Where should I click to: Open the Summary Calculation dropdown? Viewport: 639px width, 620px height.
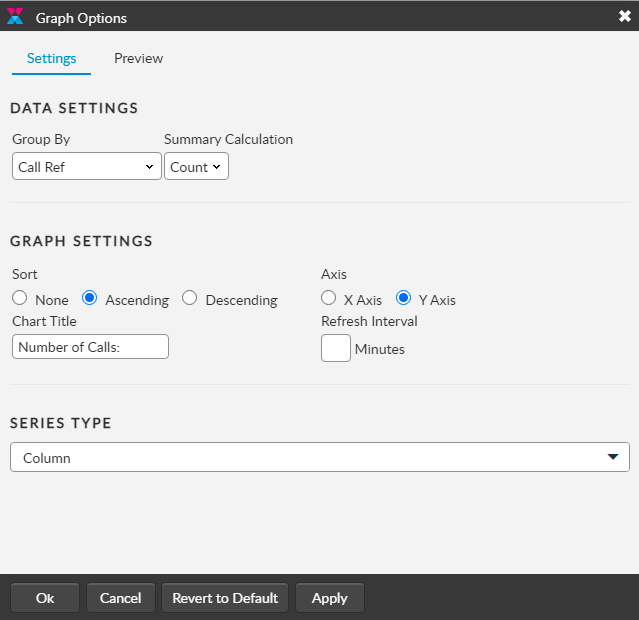coord(196,167)
